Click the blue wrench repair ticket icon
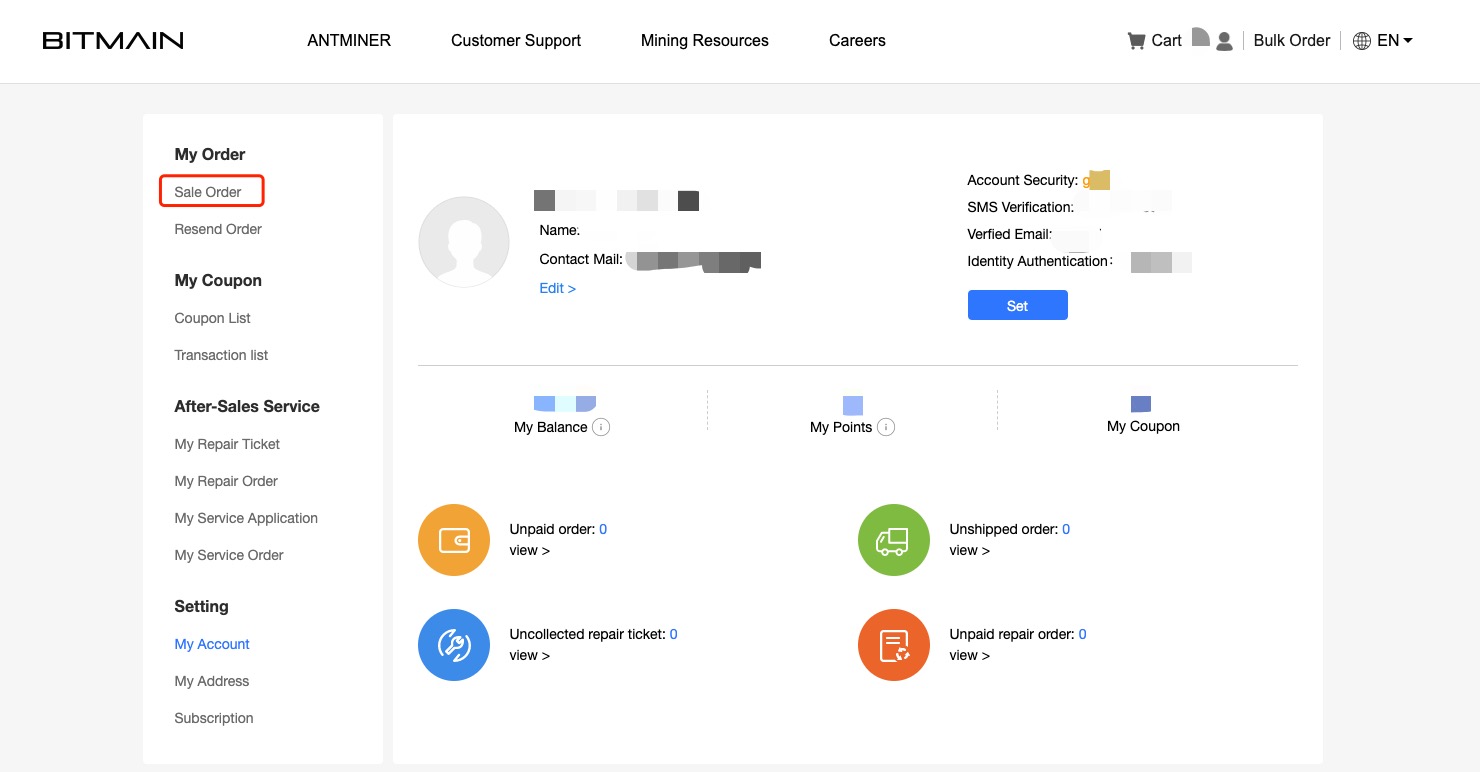 454,645
